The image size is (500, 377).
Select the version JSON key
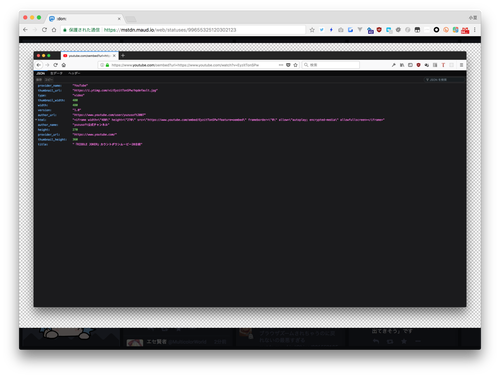click(44, 110)
